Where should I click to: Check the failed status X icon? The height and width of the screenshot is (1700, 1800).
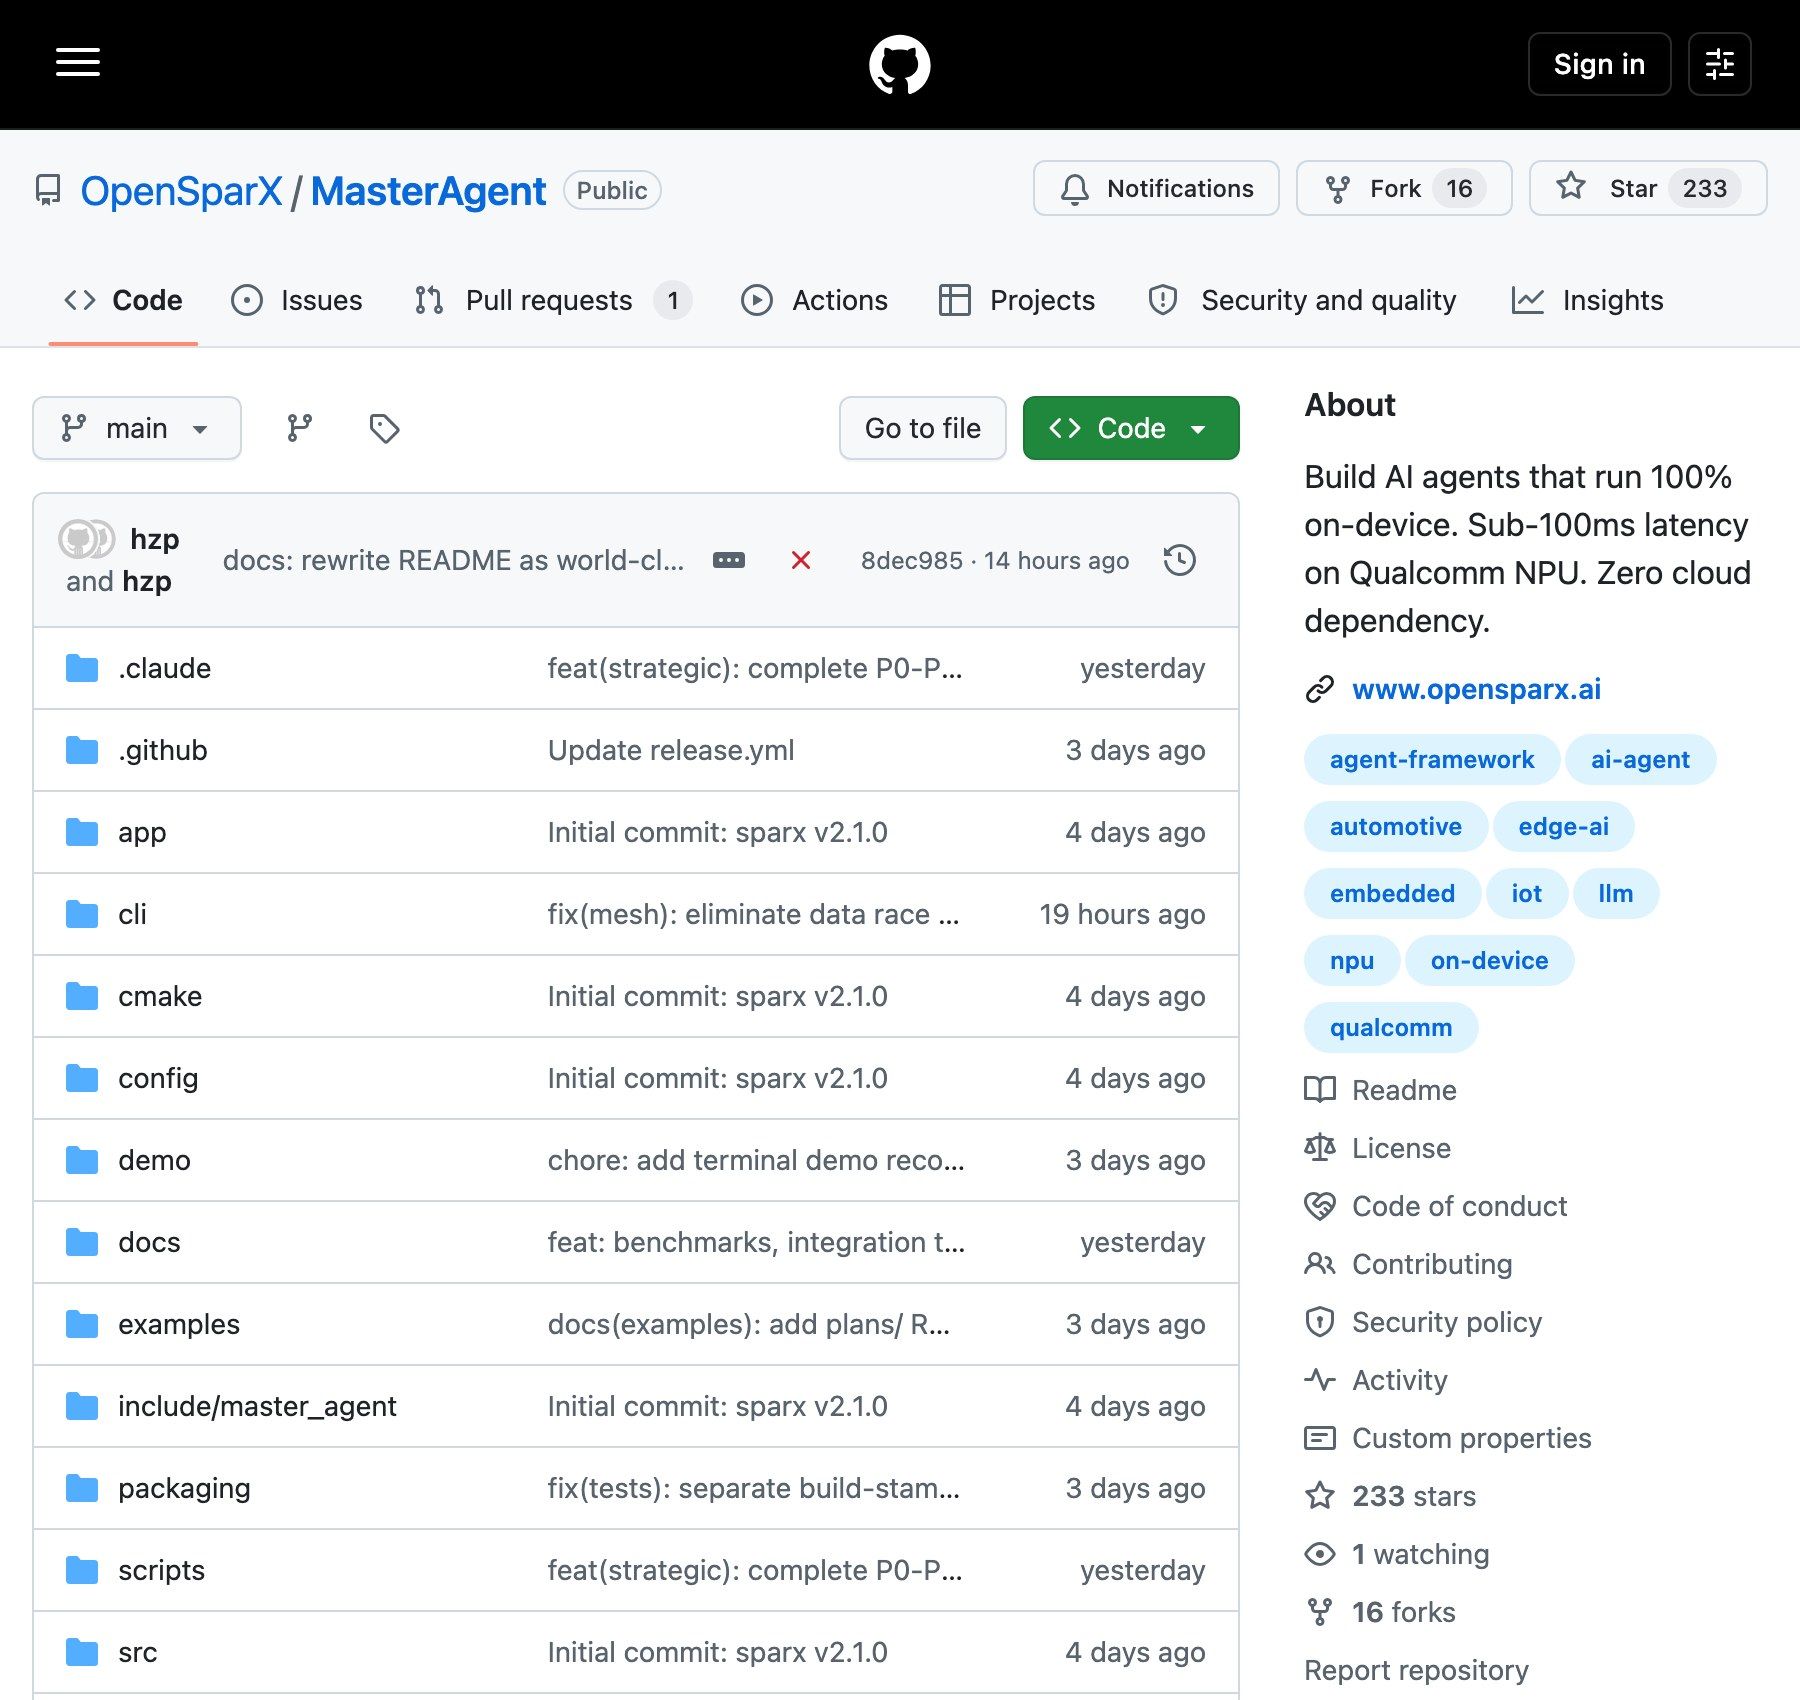[x=800, y=560]
